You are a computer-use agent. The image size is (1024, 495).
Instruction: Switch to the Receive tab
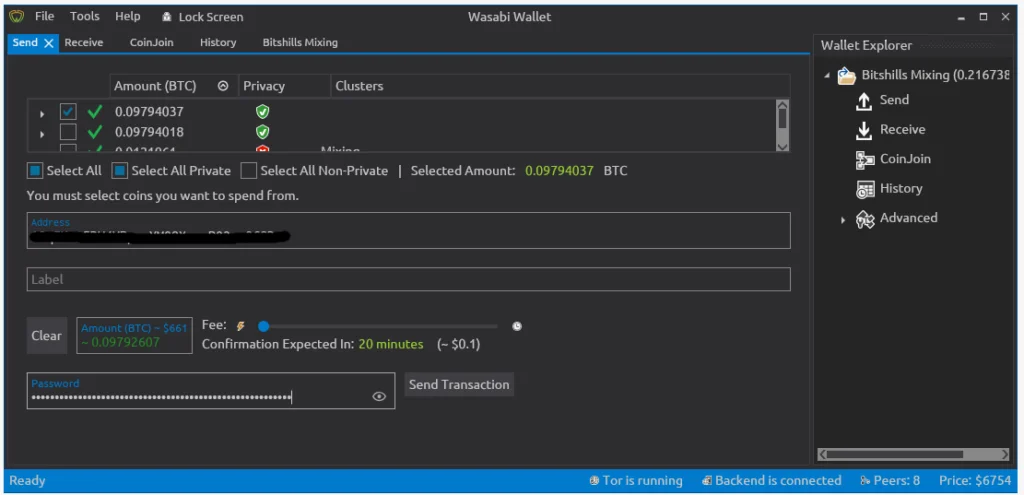(x=84, y=42)
